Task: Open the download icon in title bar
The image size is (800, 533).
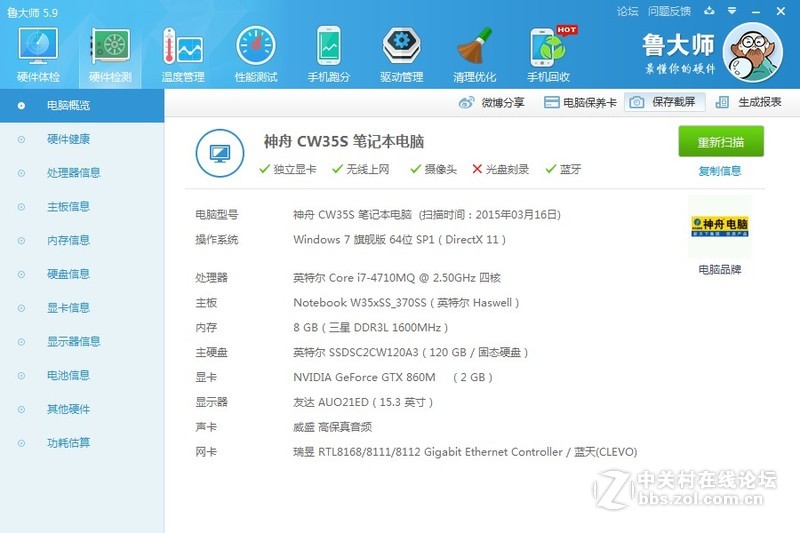Action: coord(709,10)
